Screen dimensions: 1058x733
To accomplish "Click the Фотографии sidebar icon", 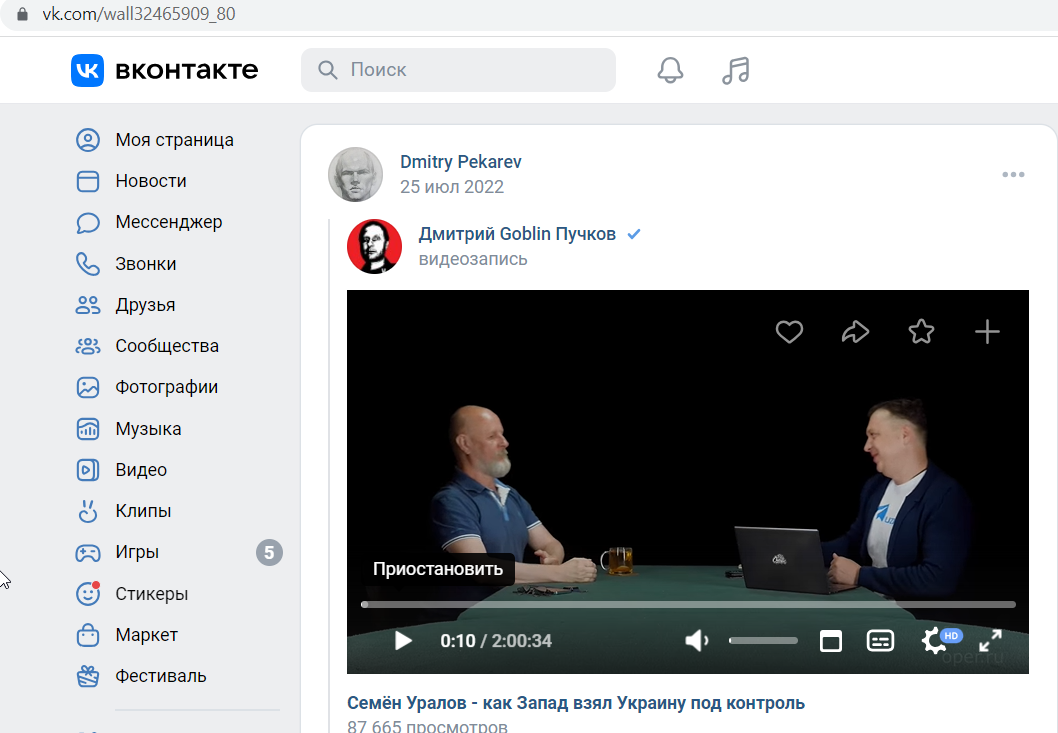I will (x=88, y=387).
